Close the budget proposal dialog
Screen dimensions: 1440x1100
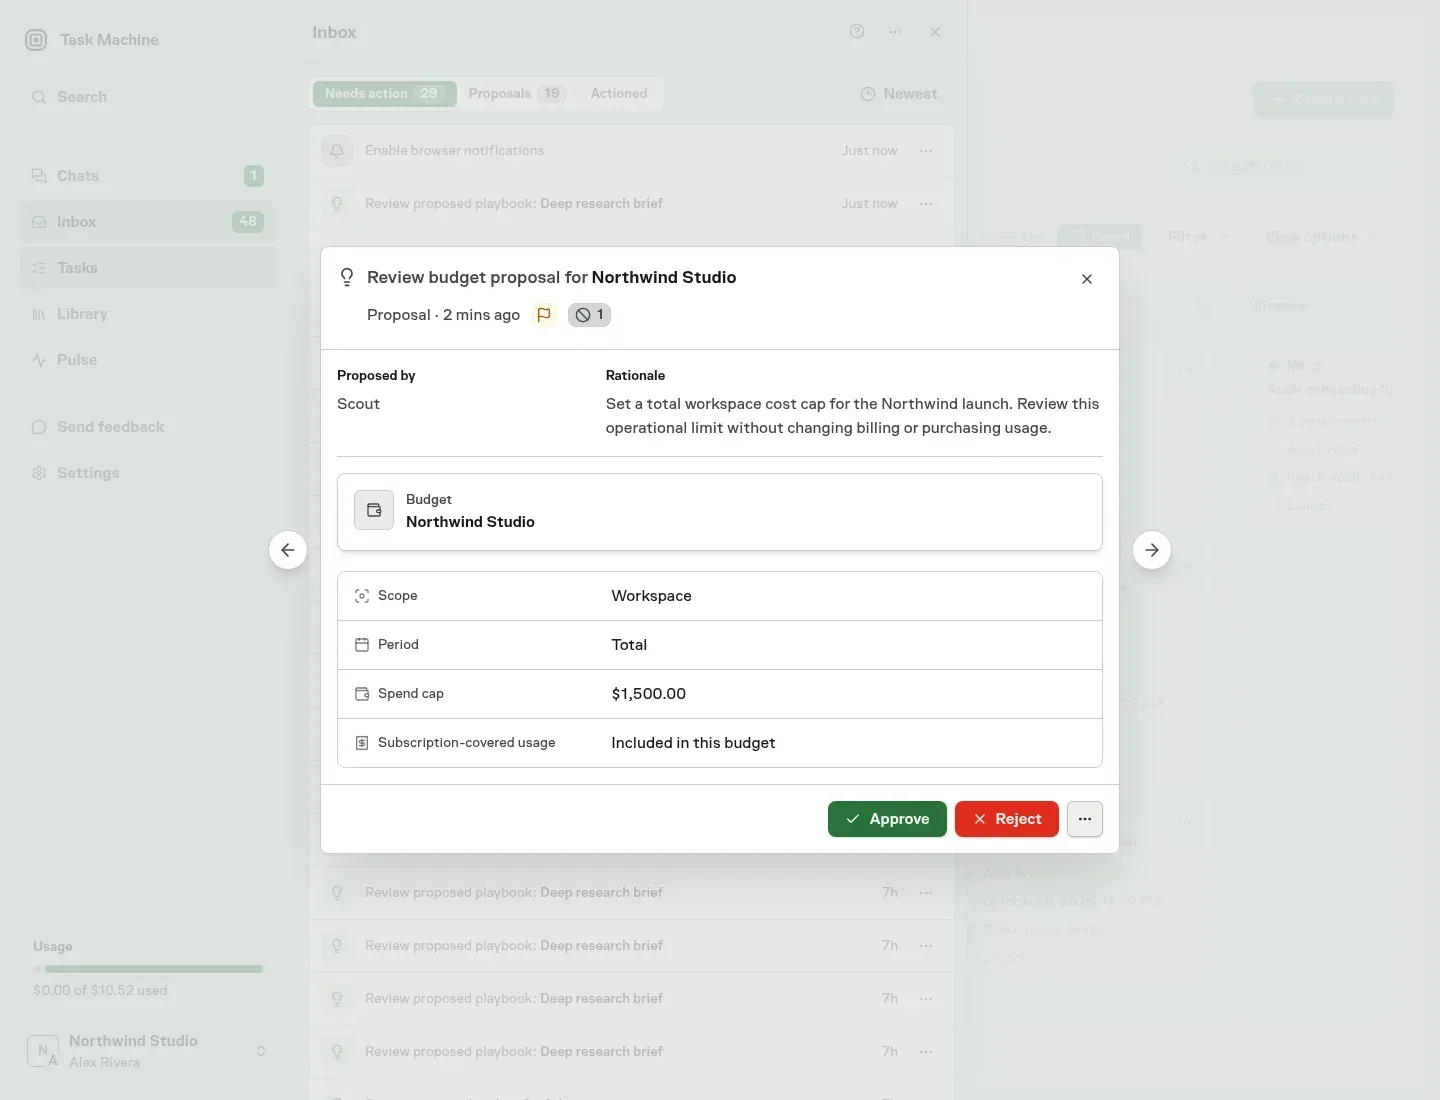1087,279
